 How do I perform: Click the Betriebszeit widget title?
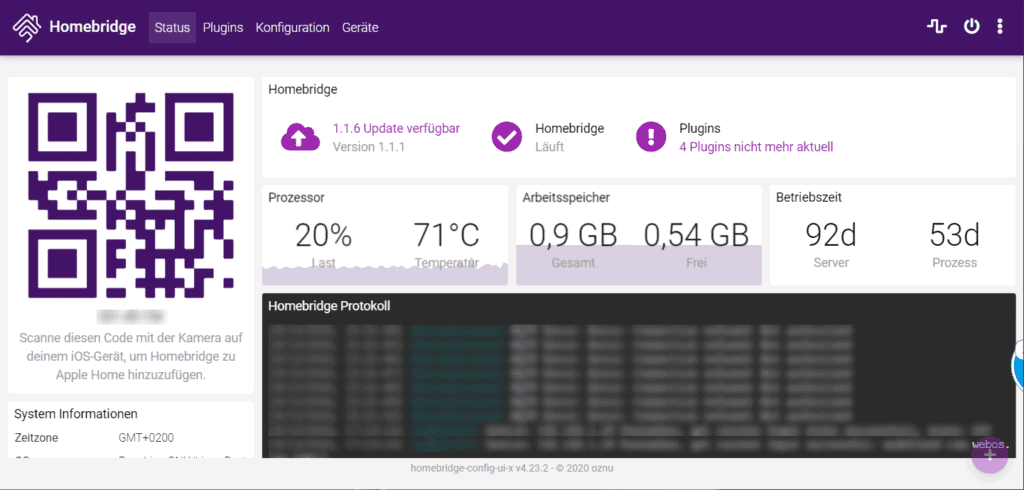pyautogui.click(x=809, y=197)
